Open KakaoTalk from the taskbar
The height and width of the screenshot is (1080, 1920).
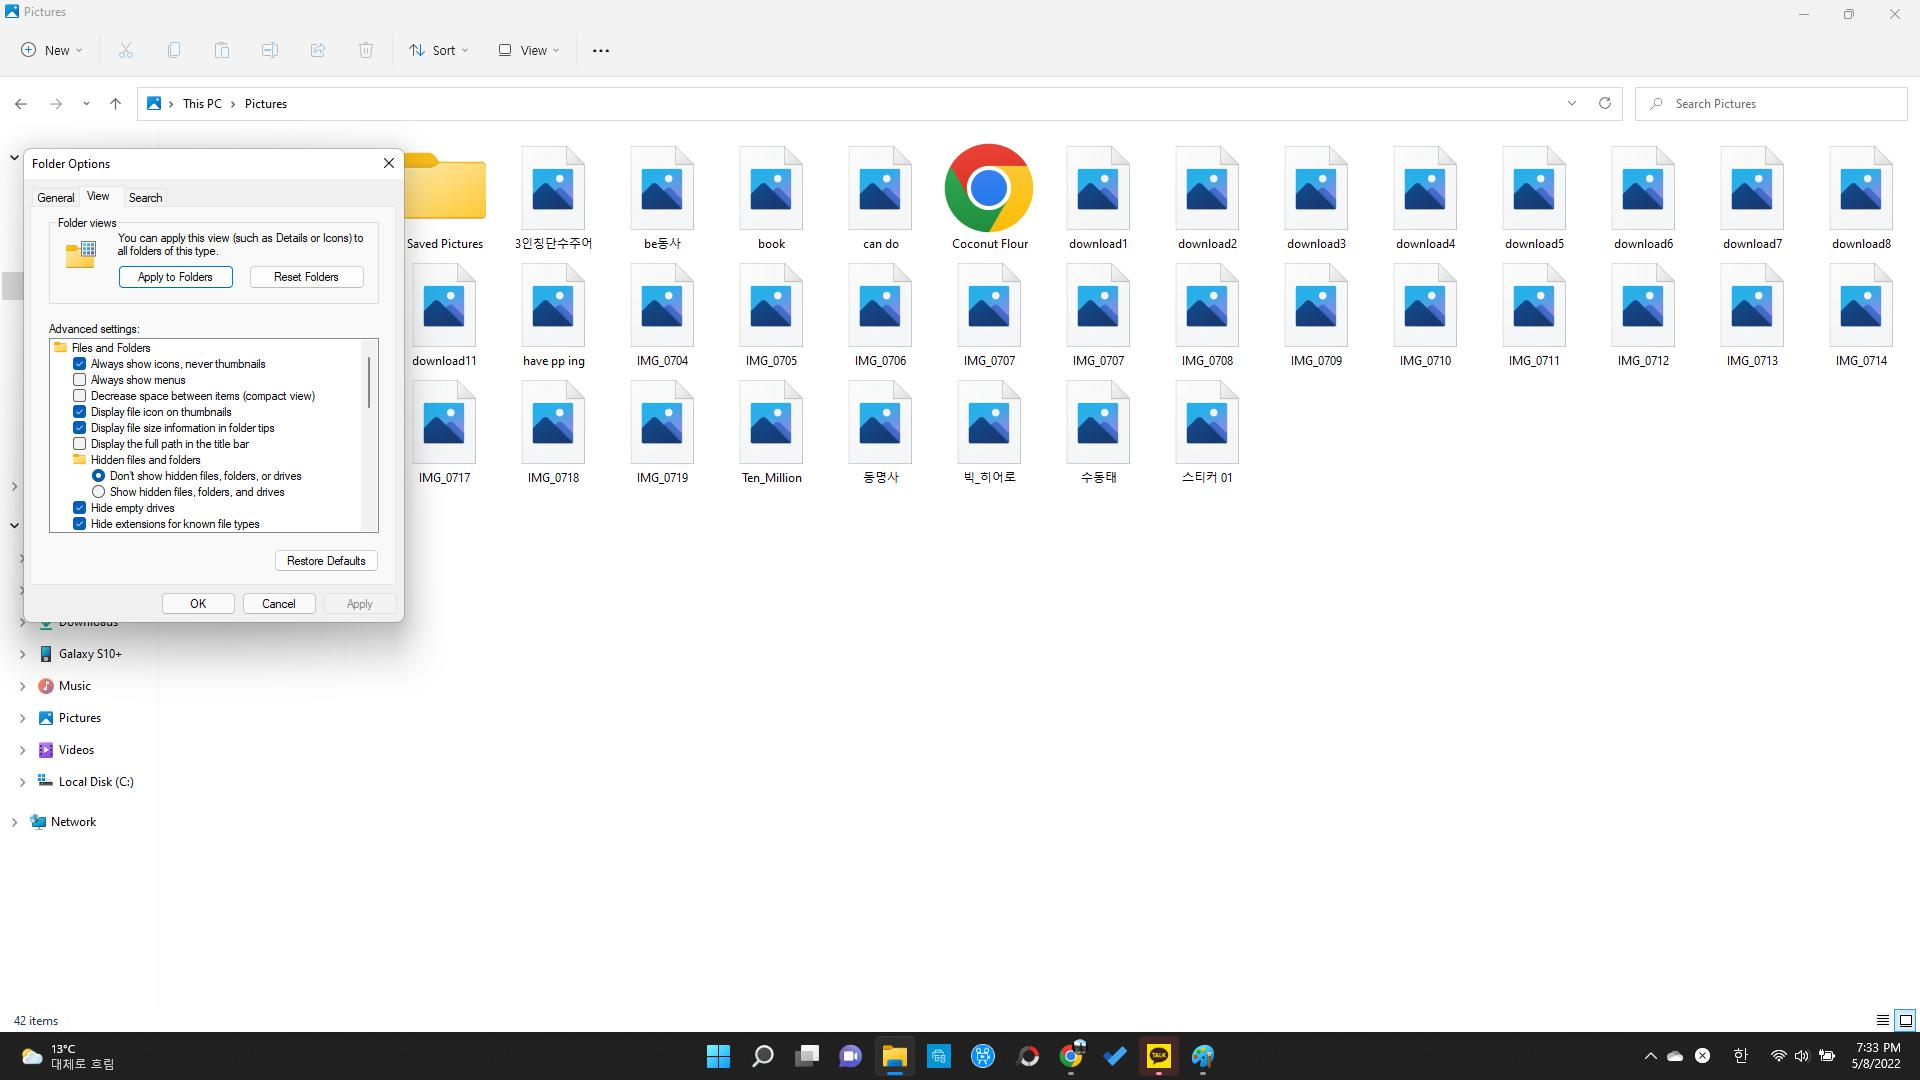(1159, 1056)
